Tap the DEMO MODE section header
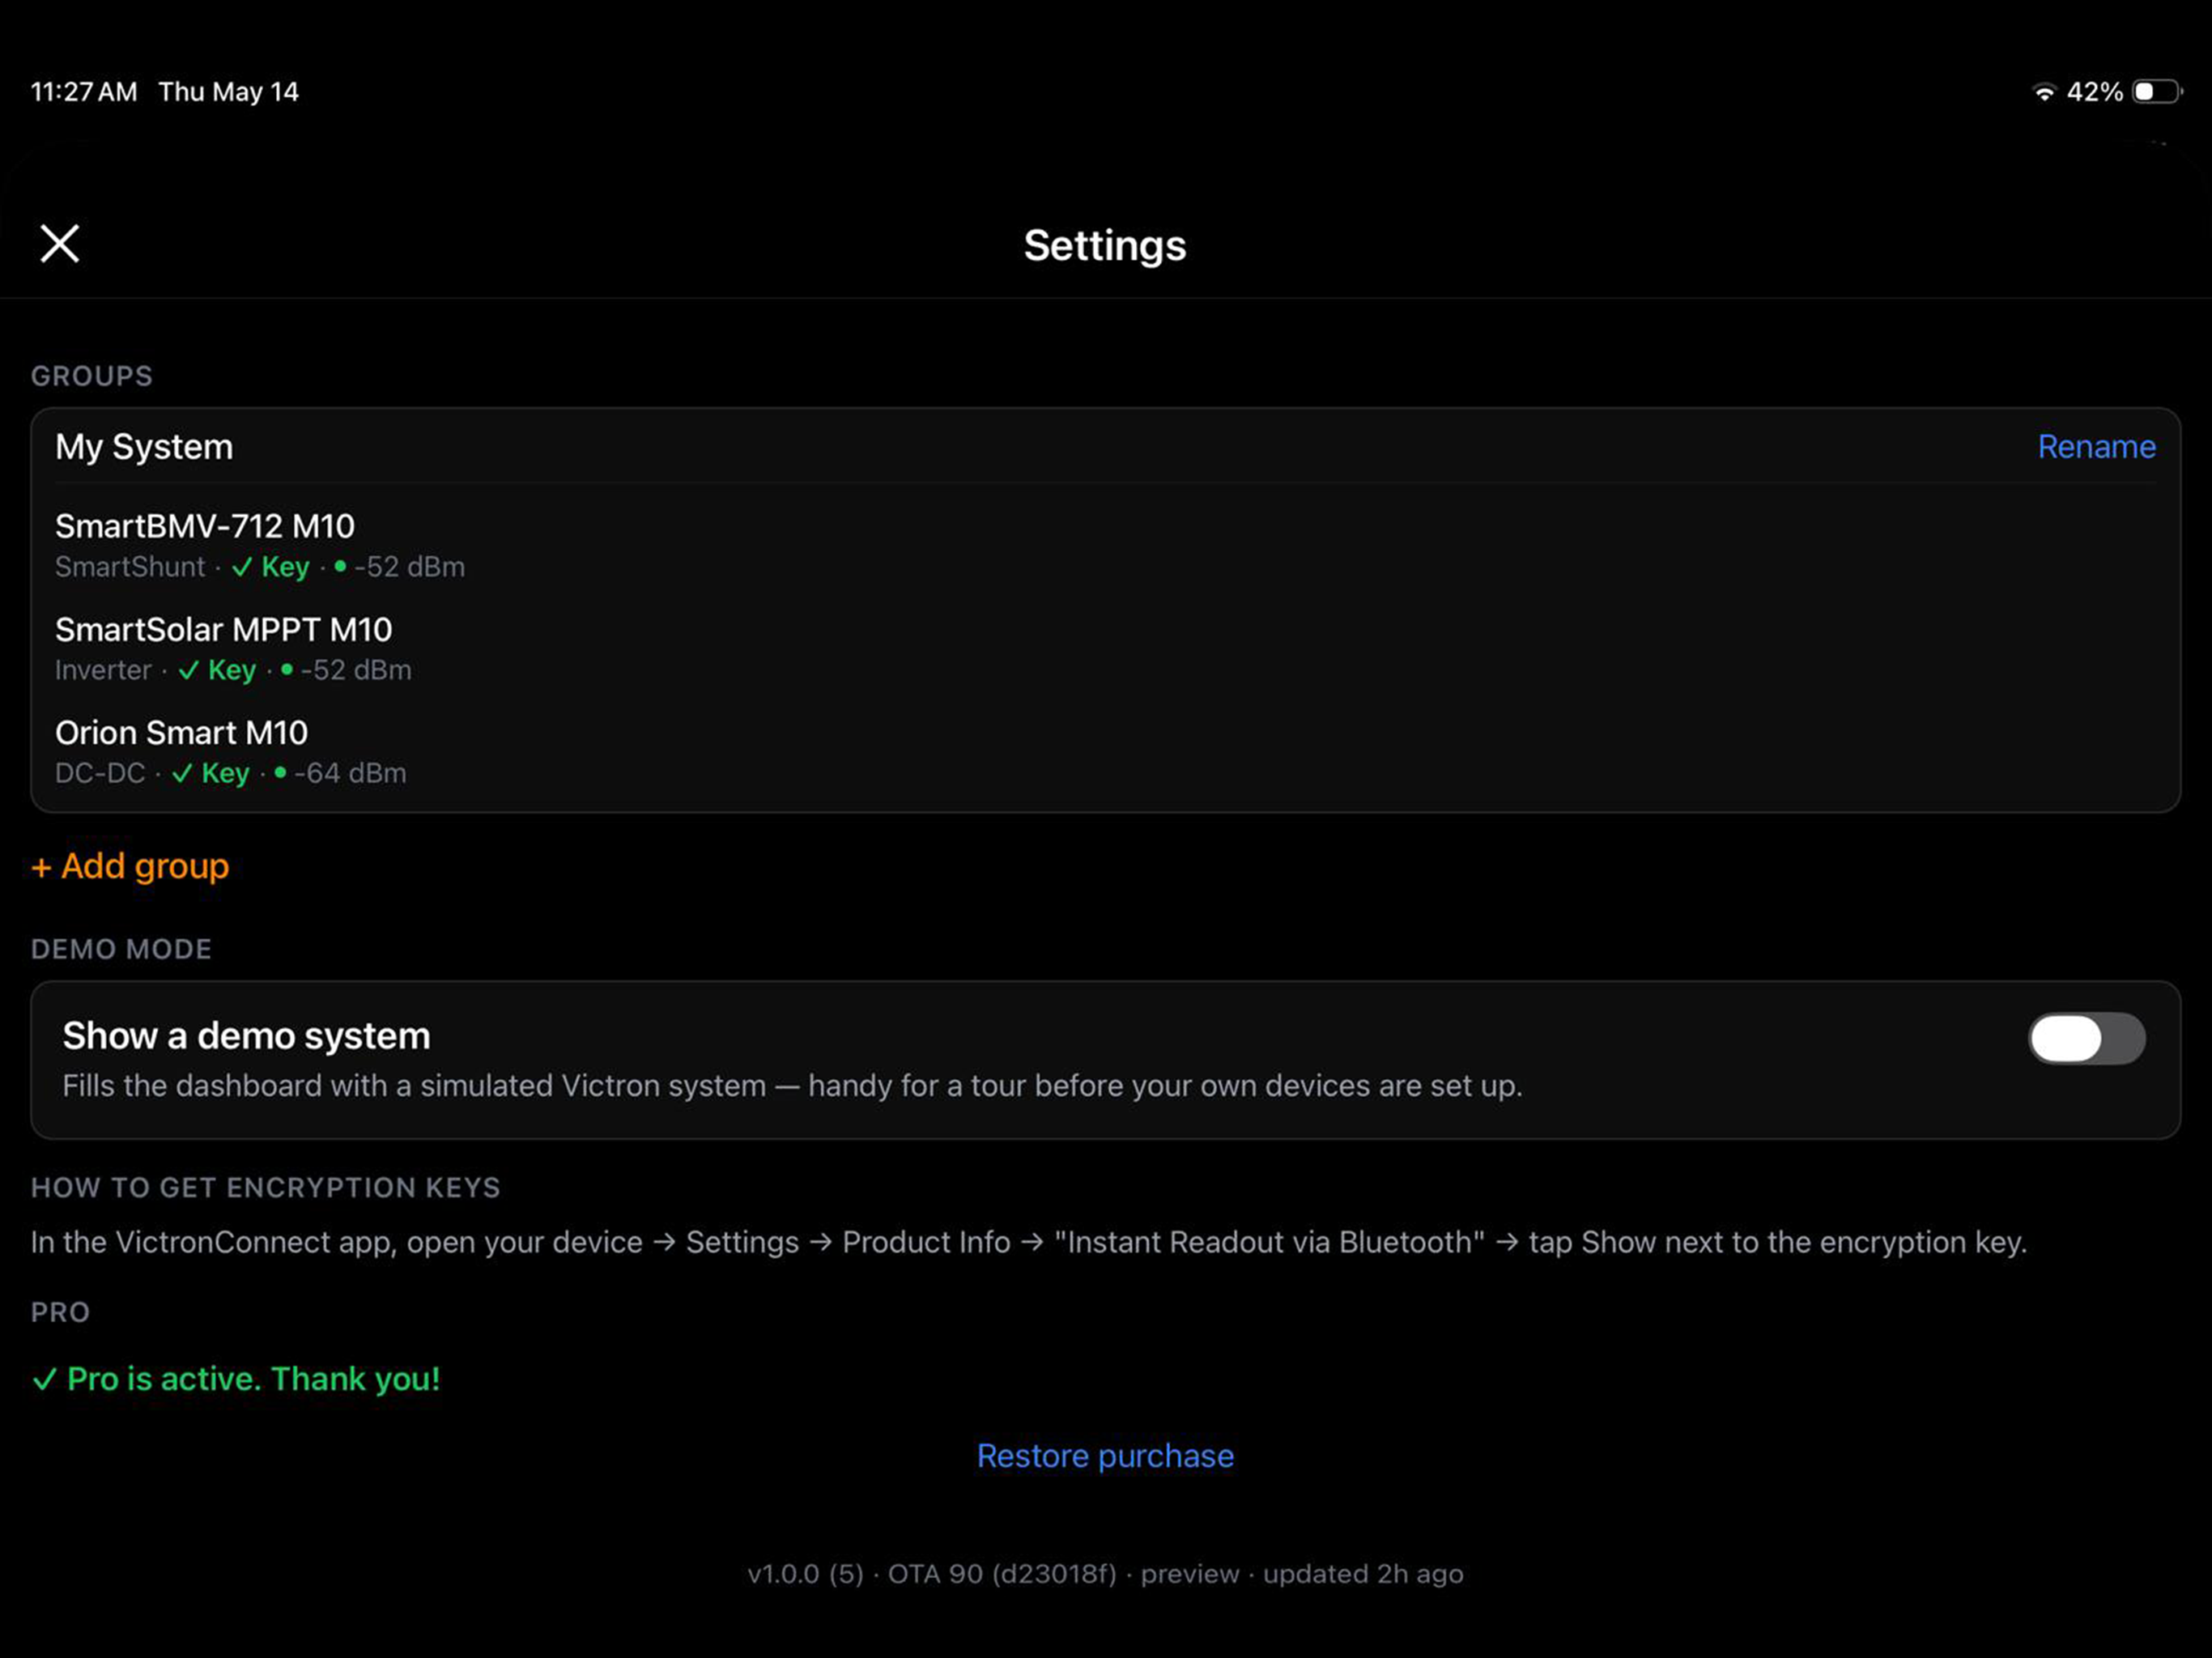The image size is (2212, 1658). click(x=121, y=949)
